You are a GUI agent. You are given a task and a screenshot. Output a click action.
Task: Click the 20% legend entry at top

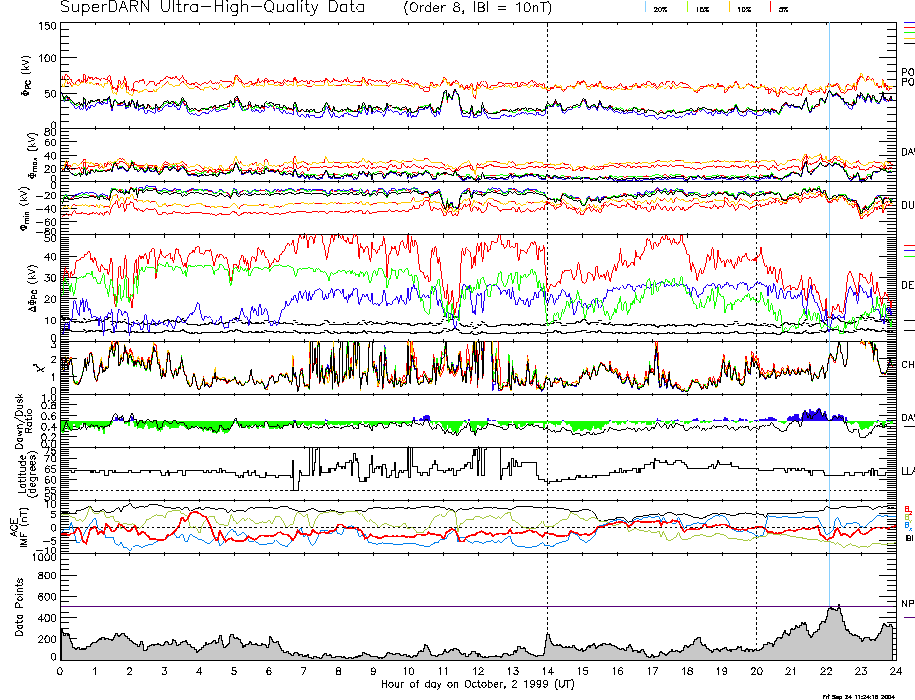tap(660, 8)
